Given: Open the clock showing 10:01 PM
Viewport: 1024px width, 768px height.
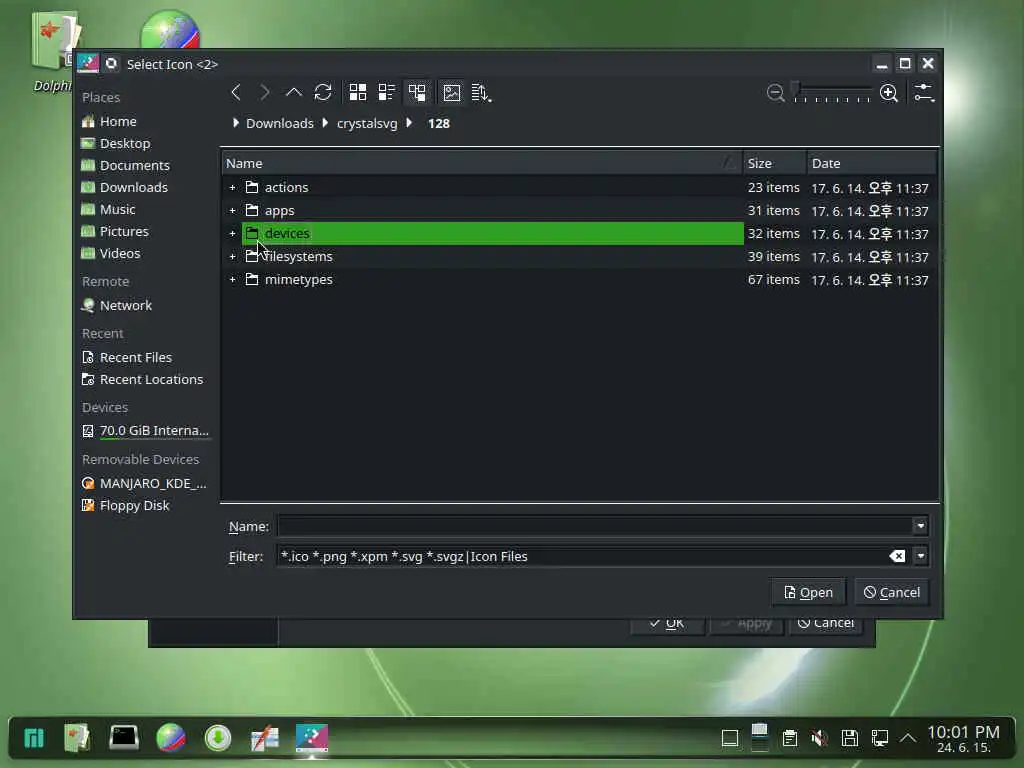Looking at the screenshot, I should [x=964, y=739].
